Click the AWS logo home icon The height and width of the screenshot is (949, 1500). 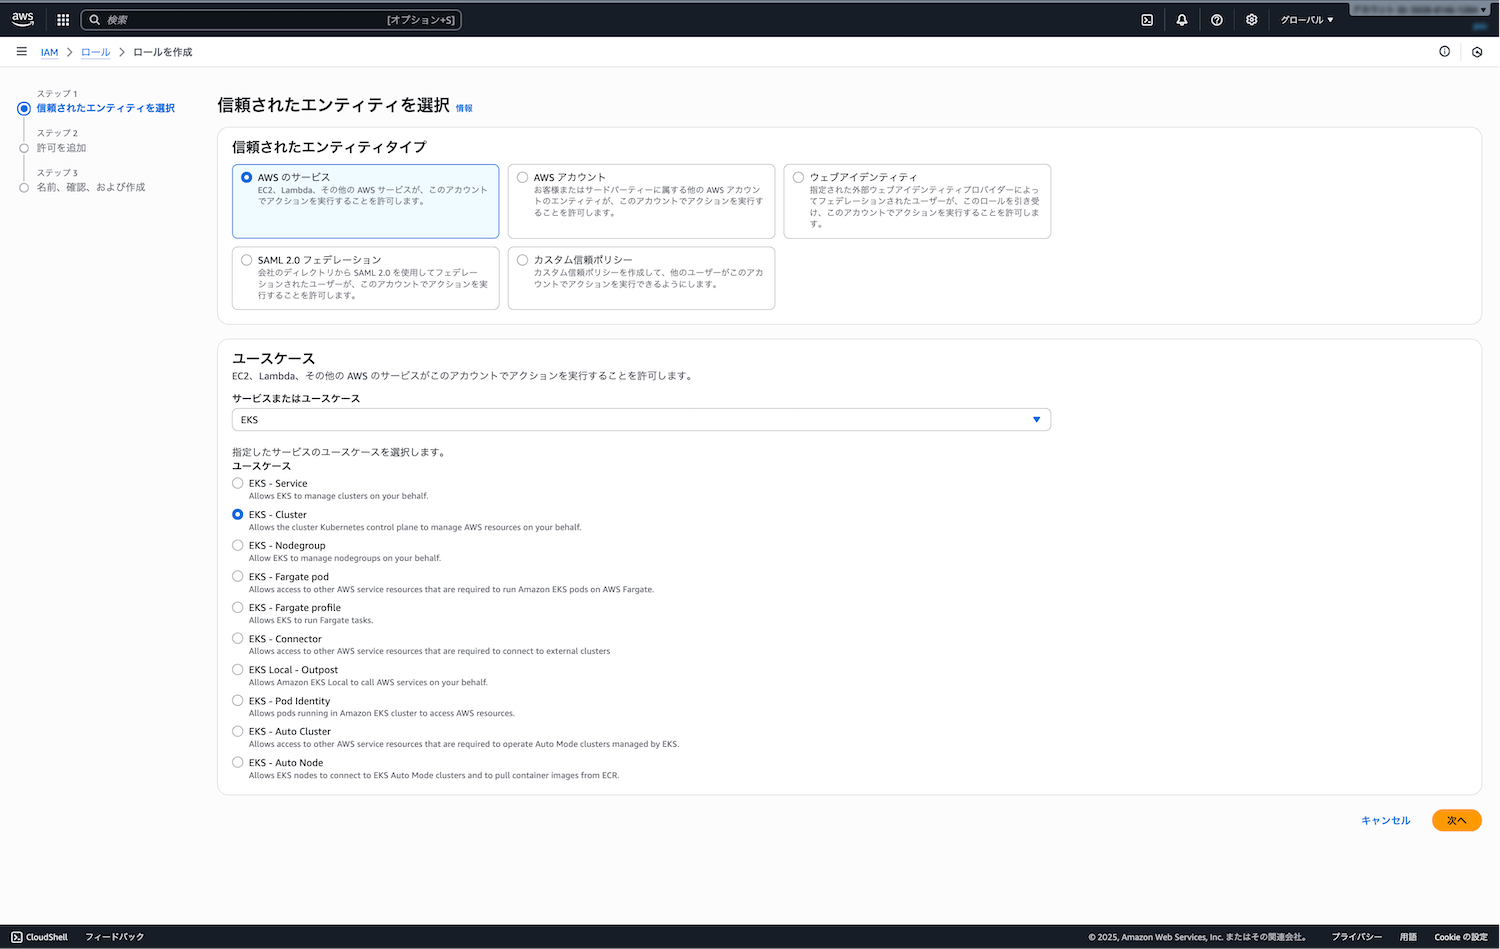[22, 19]
